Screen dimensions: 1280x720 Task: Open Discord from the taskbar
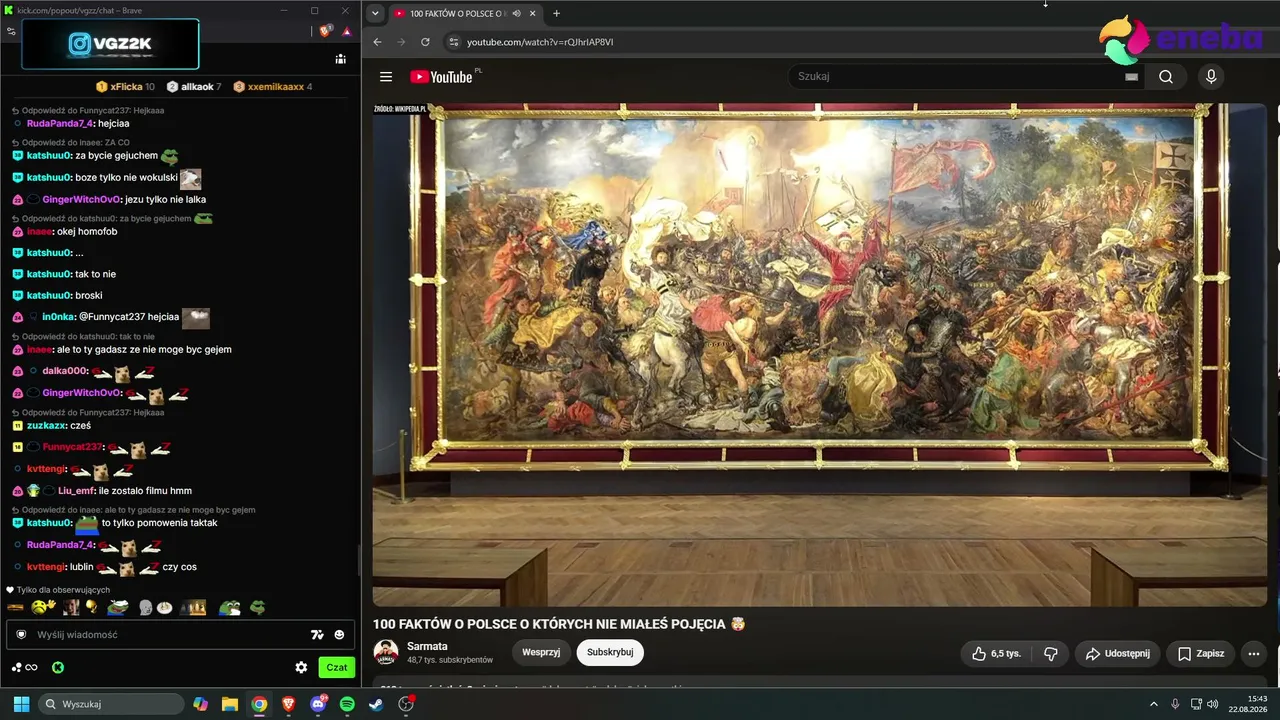pos(318,704)
